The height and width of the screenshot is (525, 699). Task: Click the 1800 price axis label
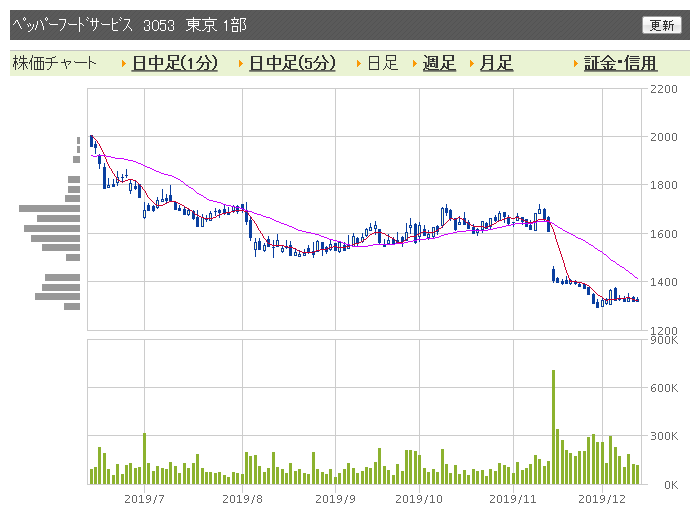coord(664,185)
